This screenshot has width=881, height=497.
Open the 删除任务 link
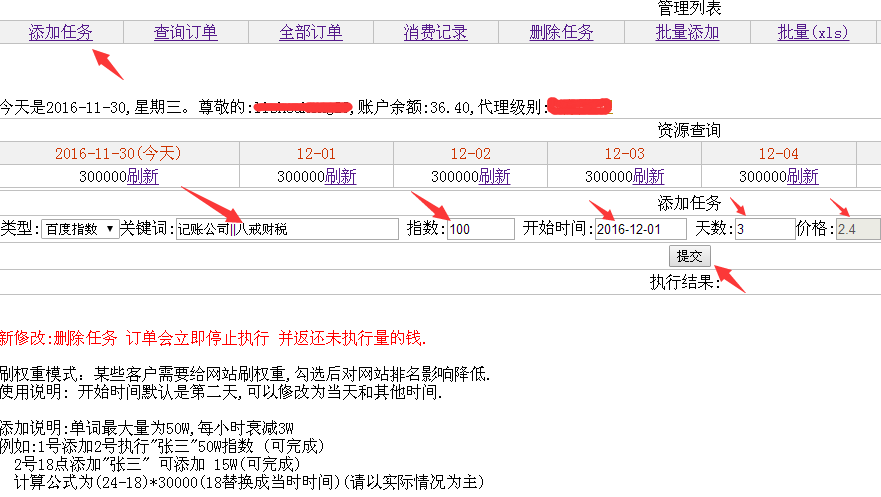[561, 33]
